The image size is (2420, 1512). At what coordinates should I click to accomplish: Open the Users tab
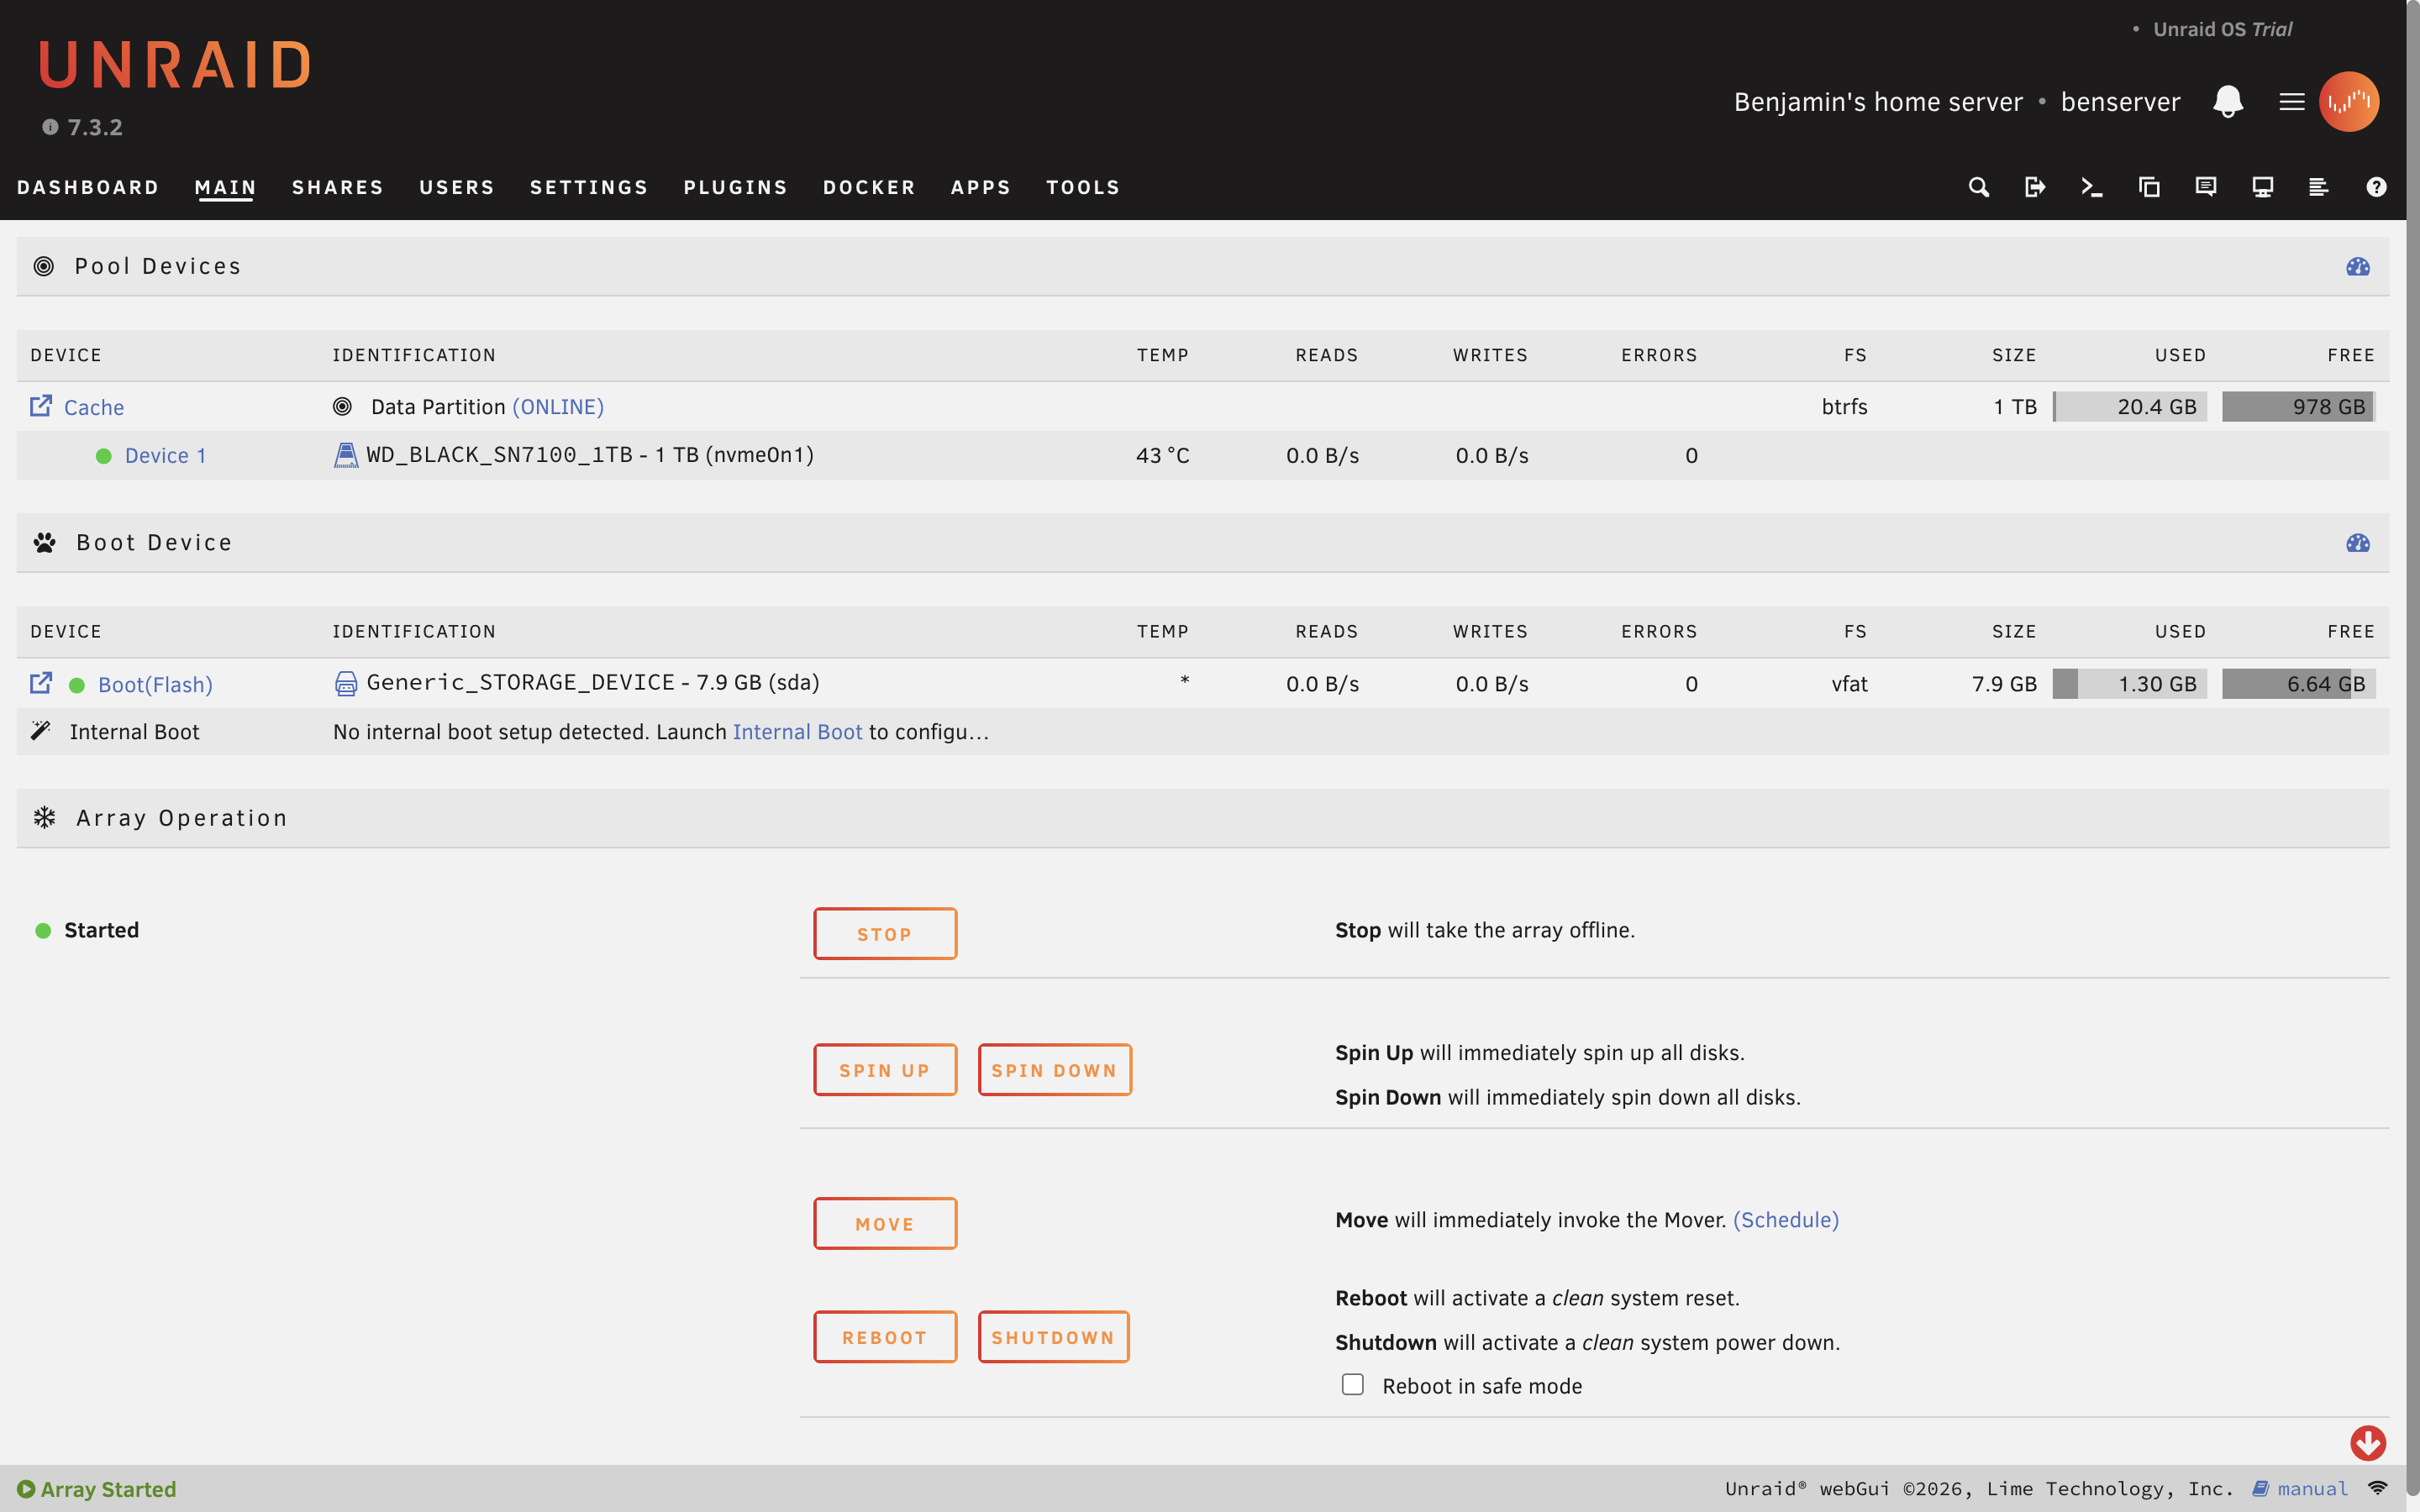457,187
